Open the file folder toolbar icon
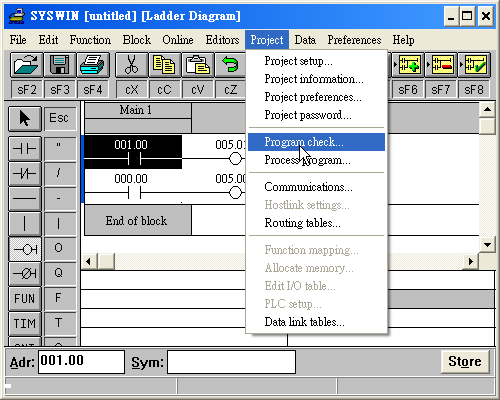The image size is (500, 400). click(26, 64)
